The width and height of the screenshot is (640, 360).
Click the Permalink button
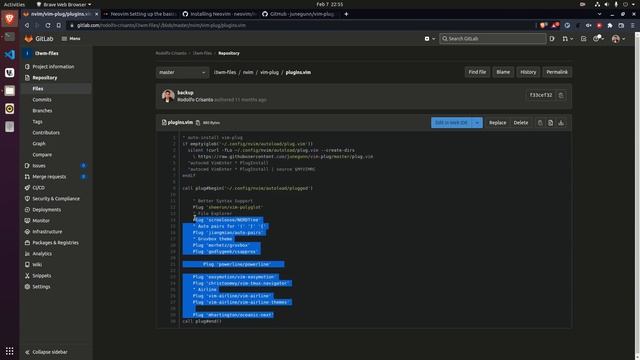point(557,72)
